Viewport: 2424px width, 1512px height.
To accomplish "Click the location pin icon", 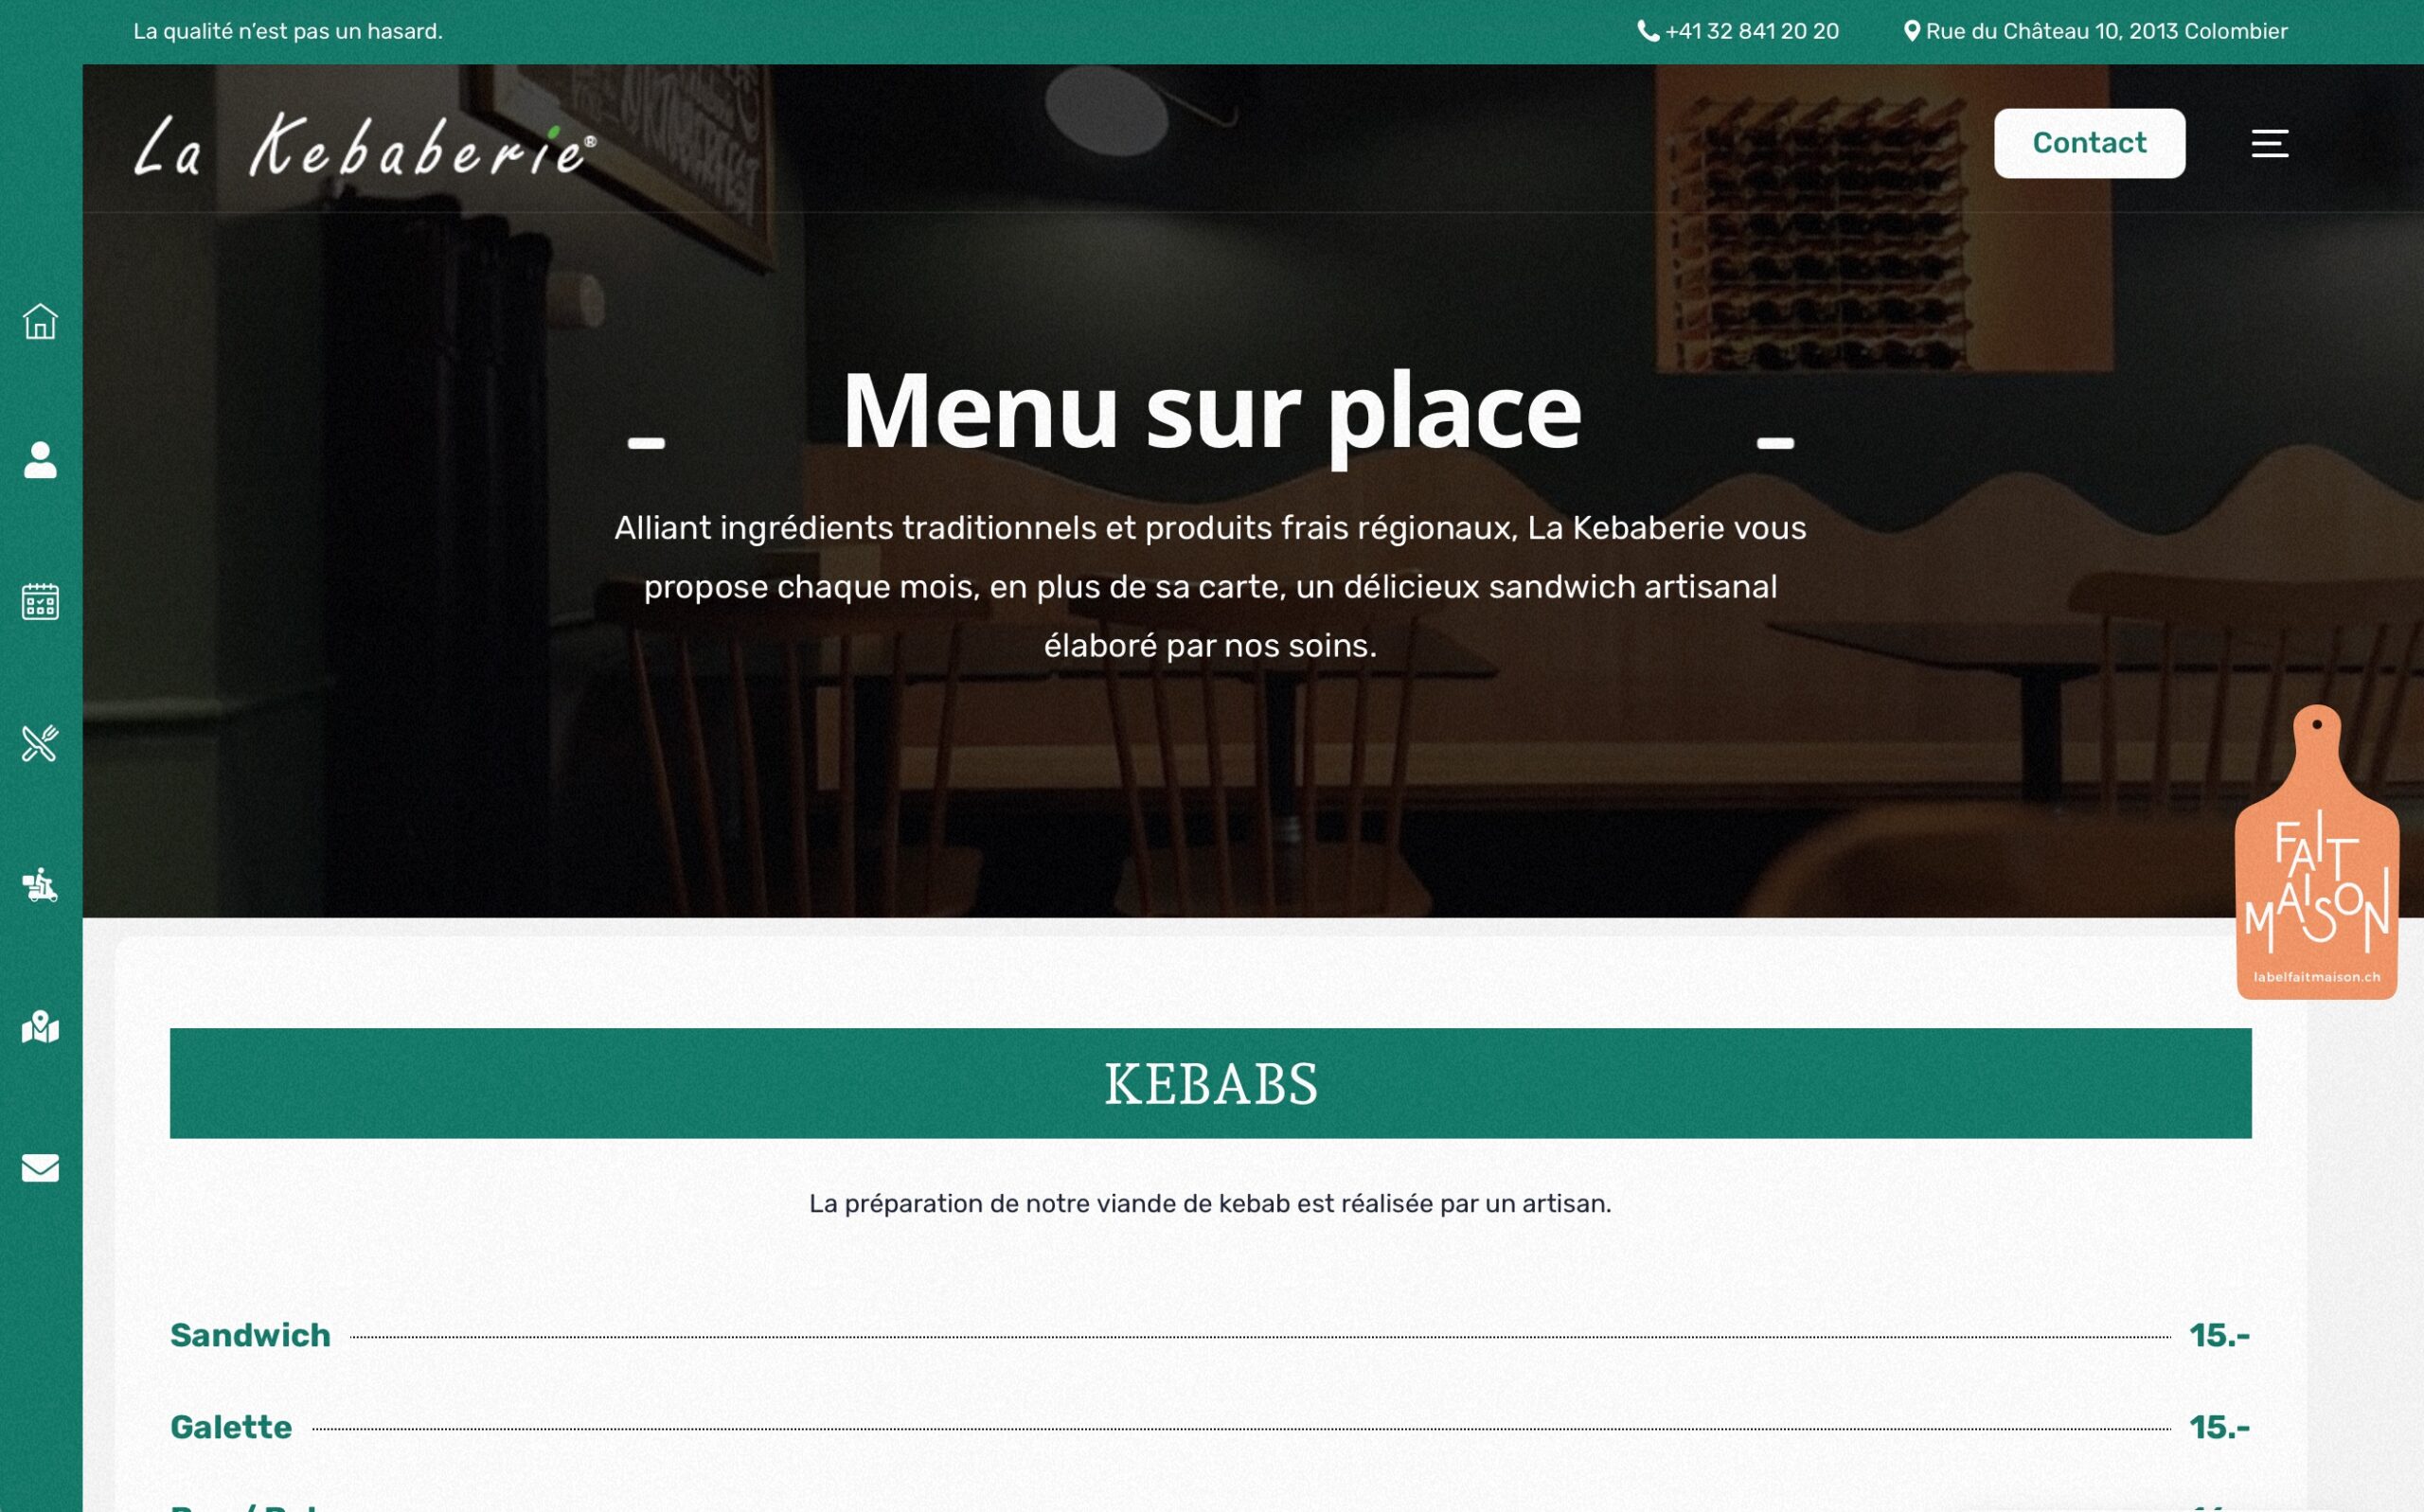I will tap(1911, 31).
